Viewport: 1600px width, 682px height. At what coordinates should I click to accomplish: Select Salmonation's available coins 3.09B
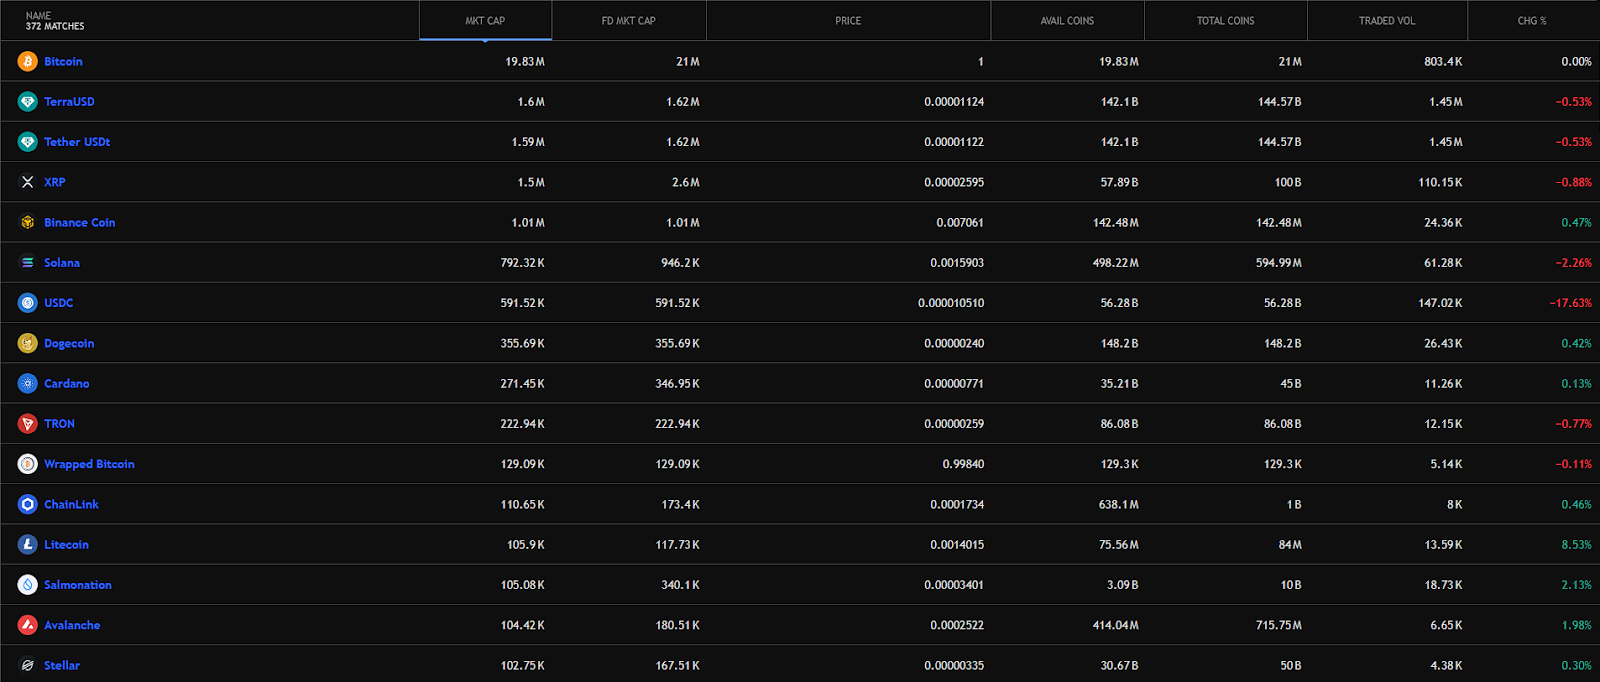click(x=1123, y=585)
